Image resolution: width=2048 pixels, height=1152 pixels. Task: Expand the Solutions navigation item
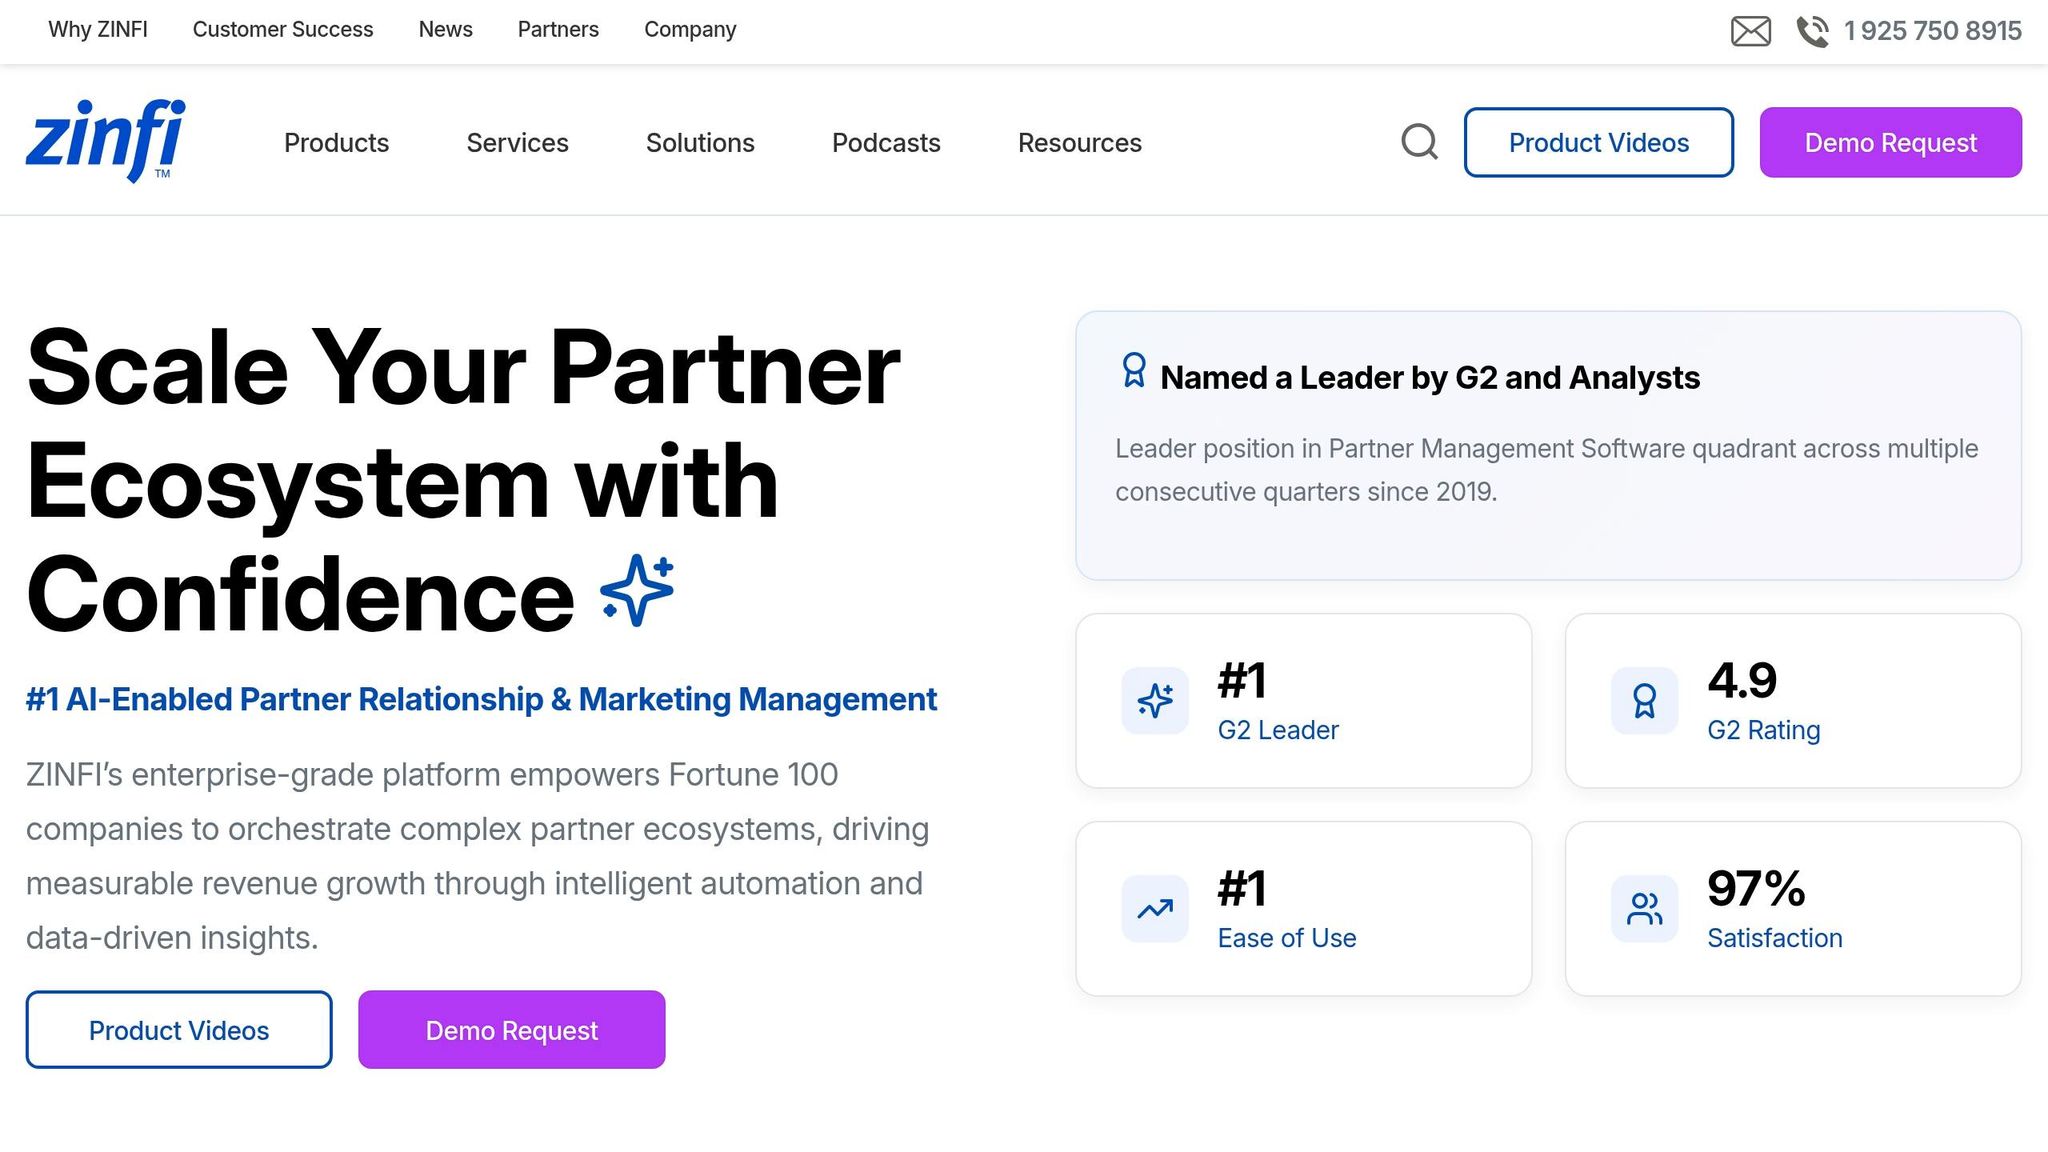(700, 143)
